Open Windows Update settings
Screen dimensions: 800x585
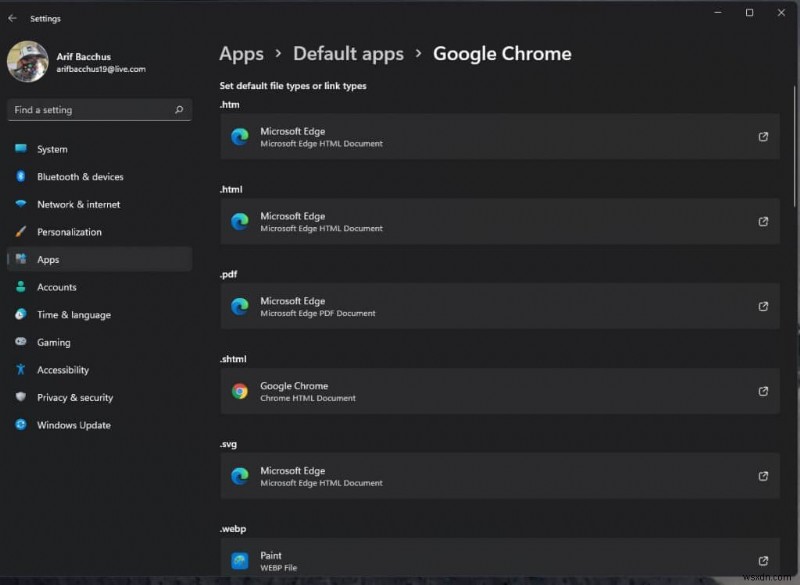click(72, 424)
